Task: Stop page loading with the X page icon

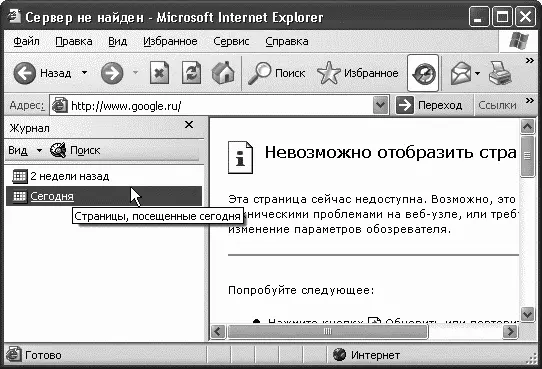Action: click(159, 73)
